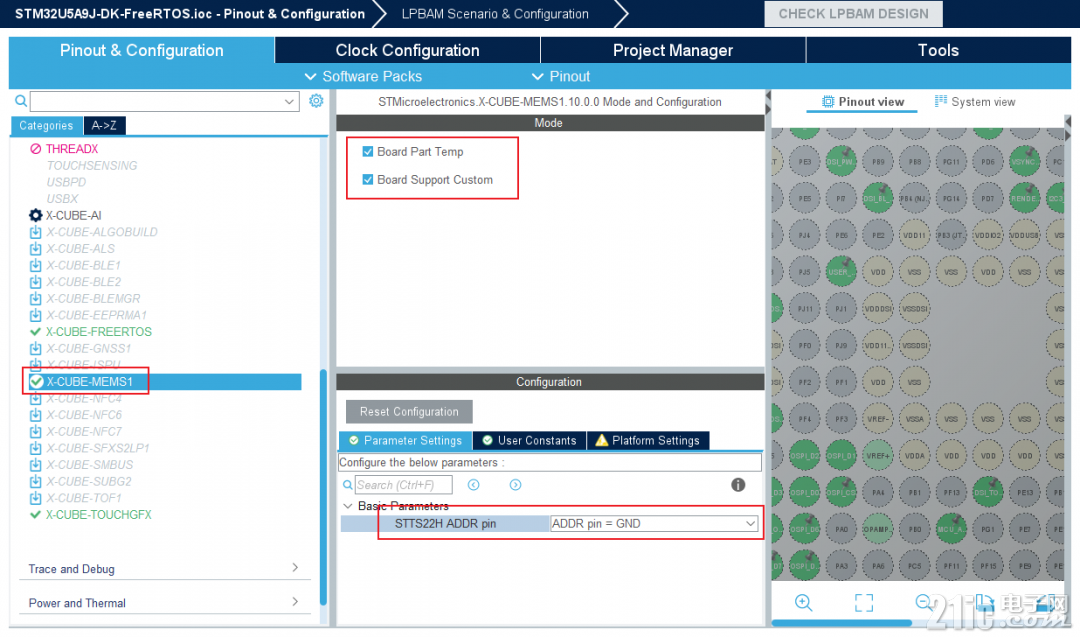This screenshot has height=637, width=1080.
Task: Click the download icon next to X-CUBE-BLE2
Action: click(36, 282)
